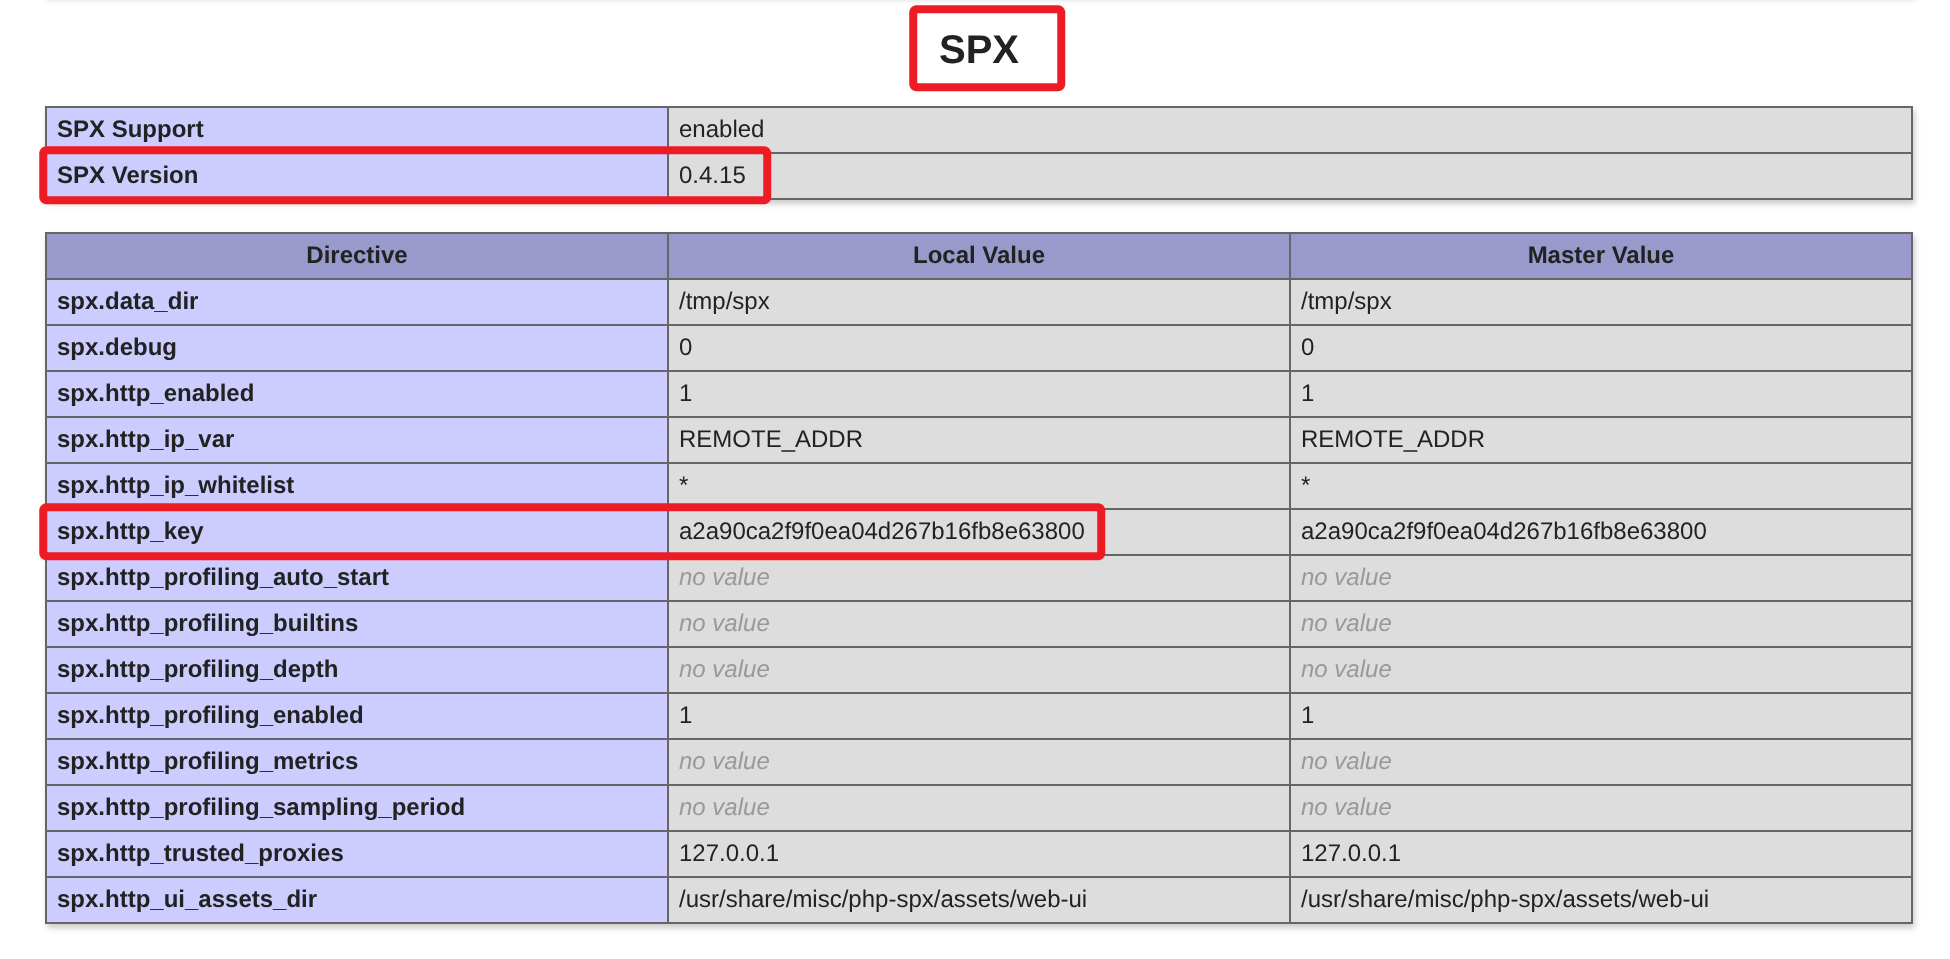This screenshot has width=1950, height=959.
Task: Click local REMOTE_ADDR value for spx.http_ip_var
Action: pyautogui.click(x=770, y=439)
